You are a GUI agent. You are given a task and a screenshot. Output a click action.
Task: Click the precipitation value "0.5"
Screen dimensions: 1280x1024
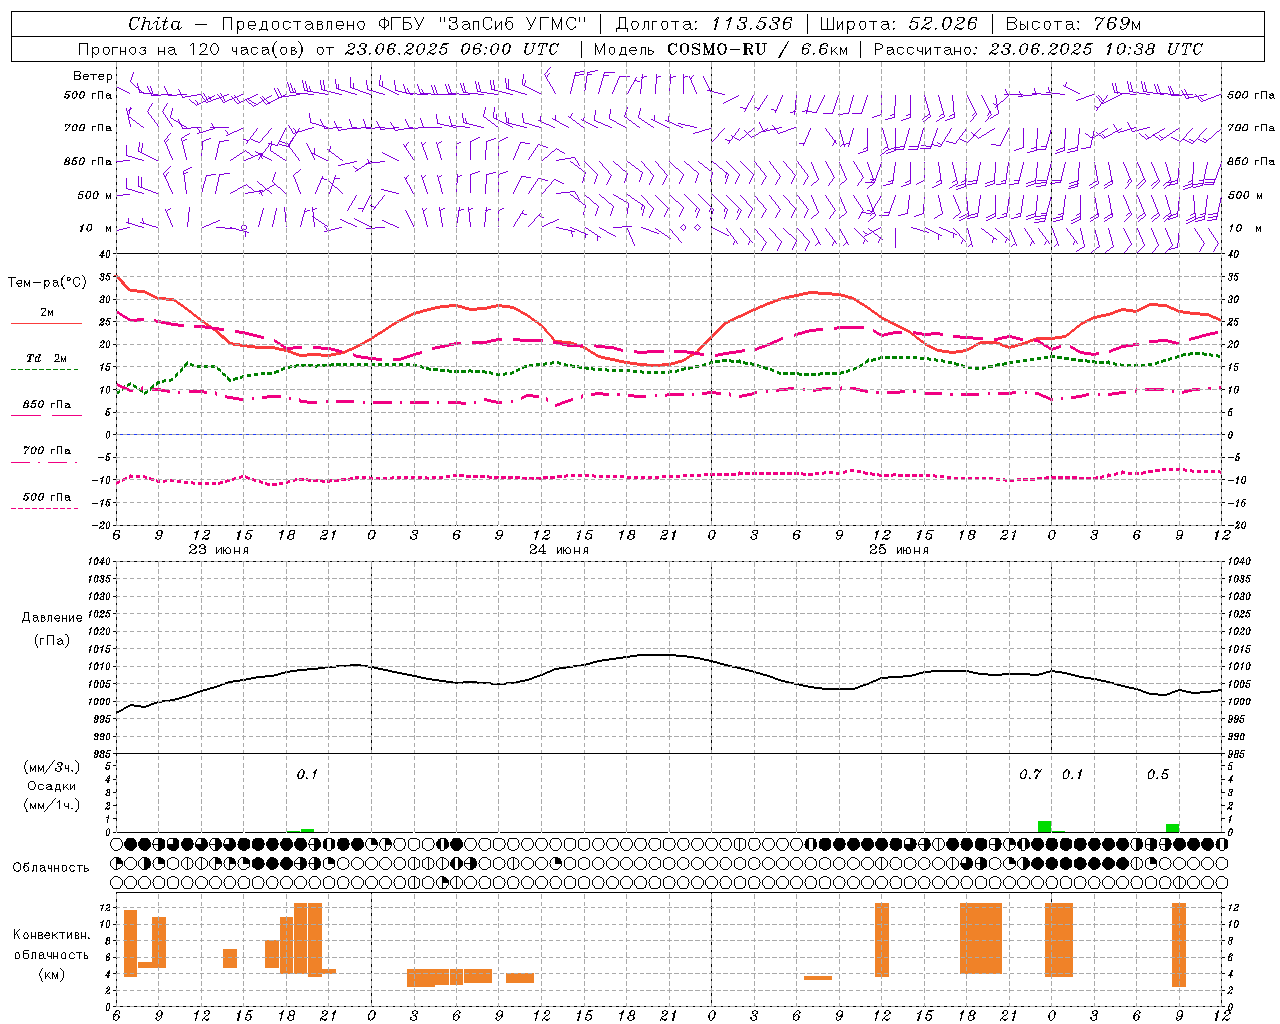pyautogui.click(x=1158, y=775)
